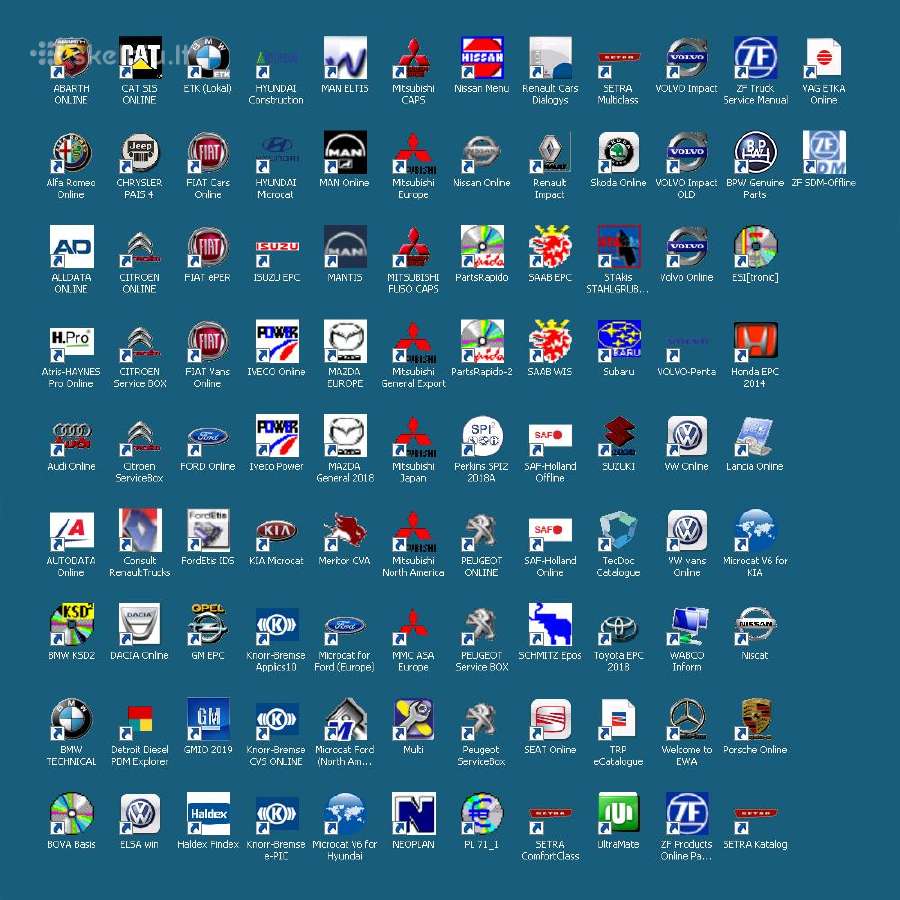Open WABCO Inform shortcut
900x900 pixels.
point(687,624)
